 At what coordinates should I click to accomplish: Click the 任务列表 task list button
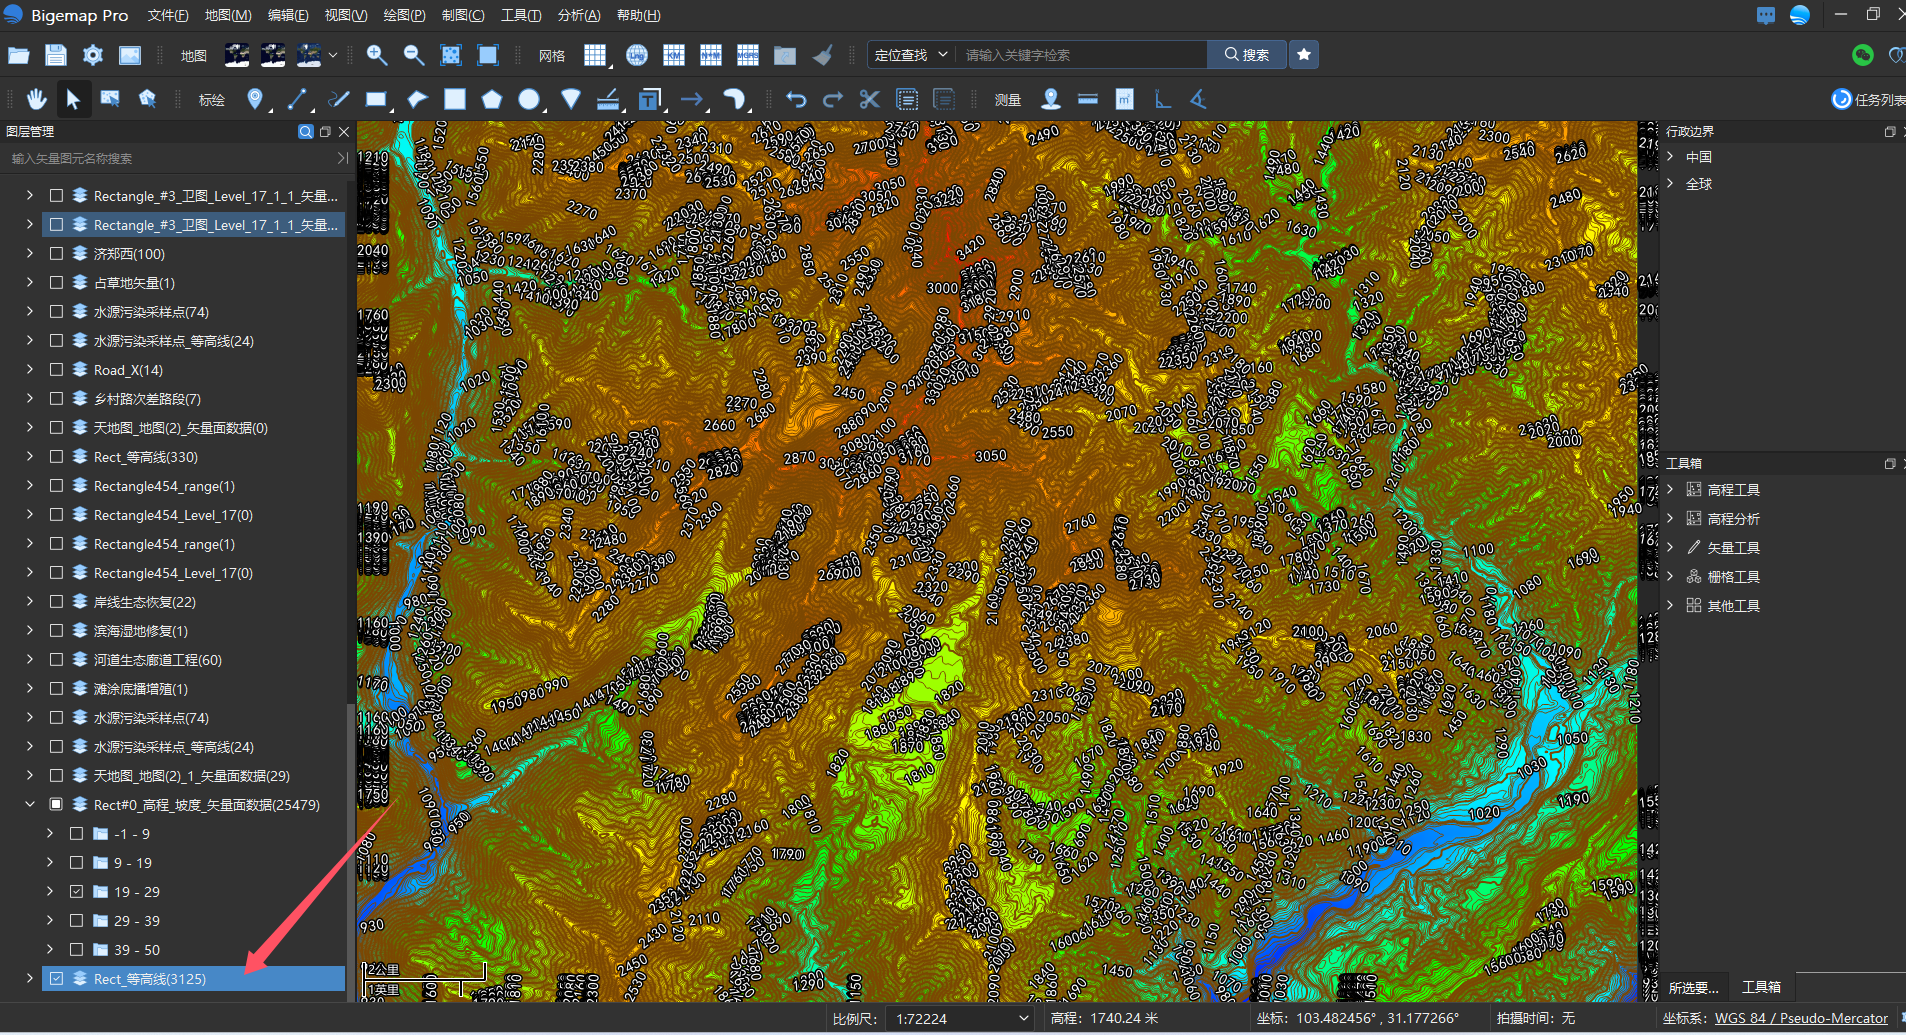(1868, 99)
